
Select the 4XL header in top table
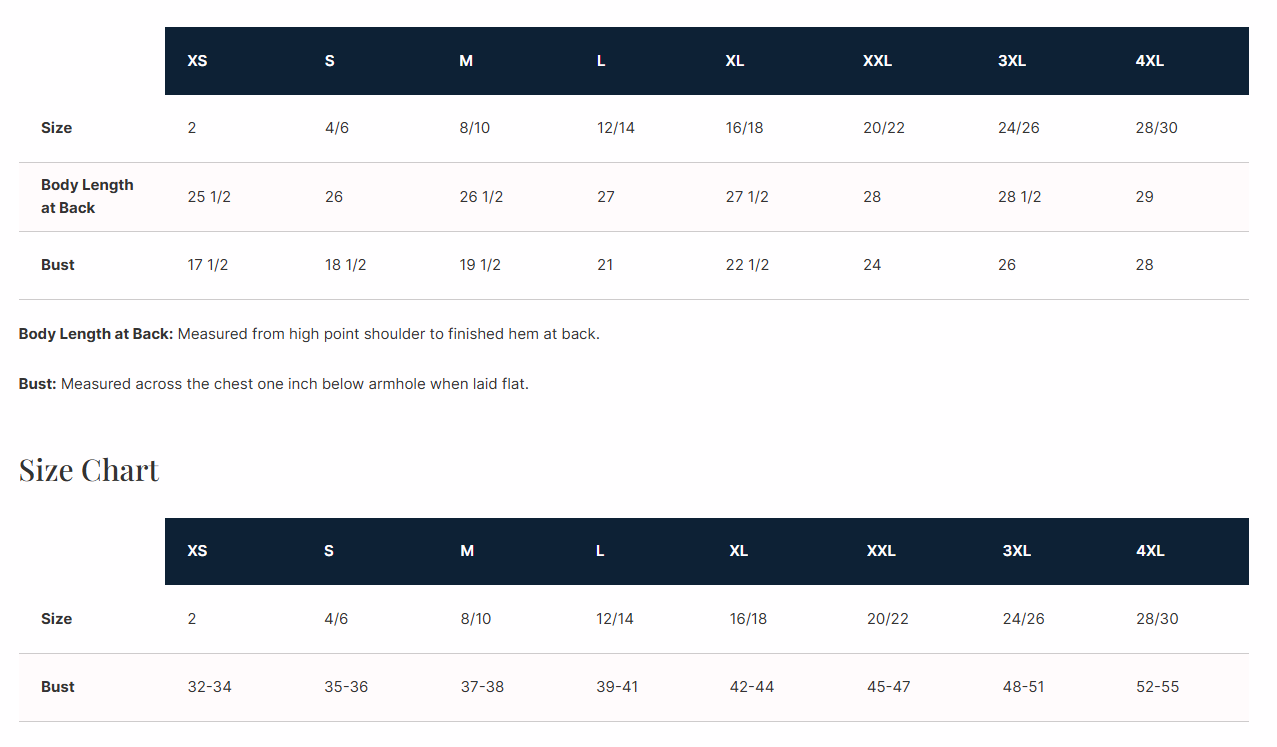coord(1150,61)
